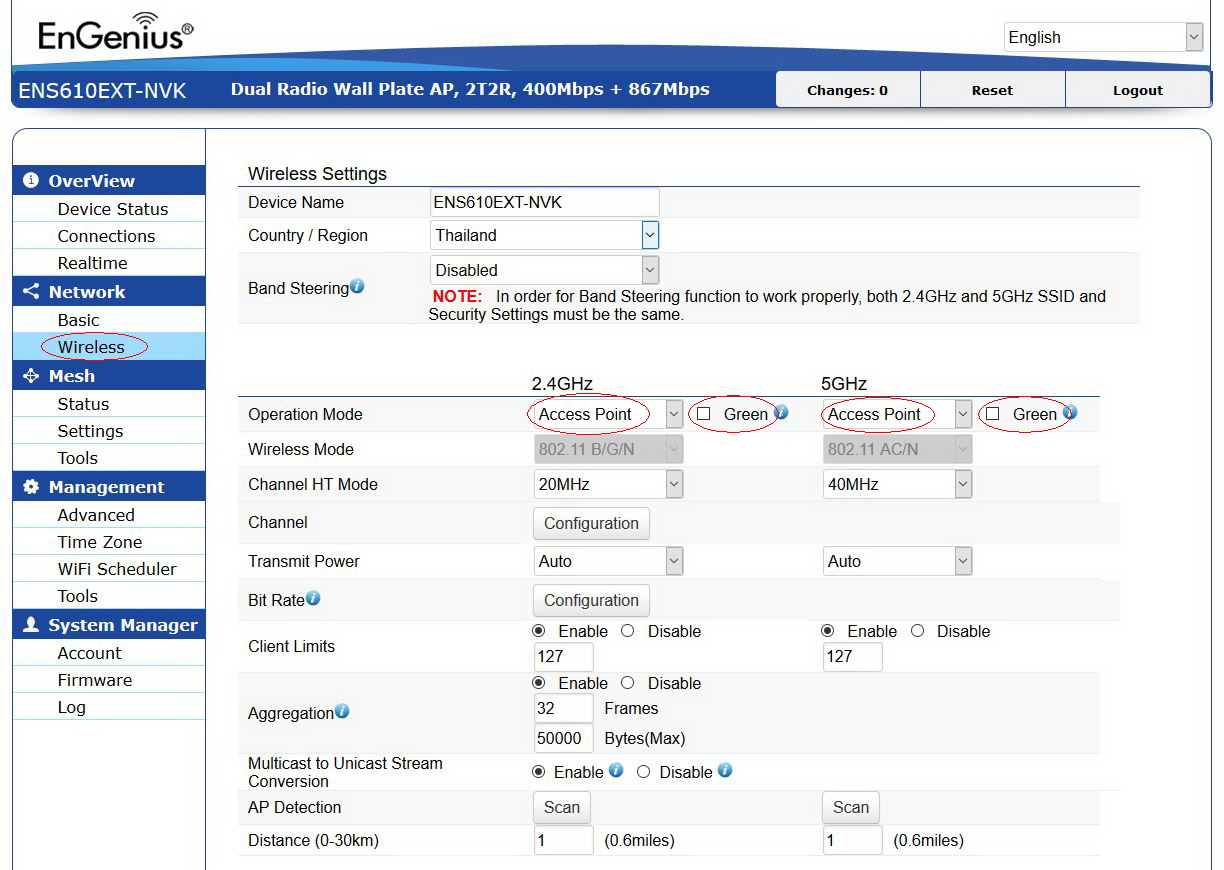Click the Management section gear icon
Image resolution: width=1224 pixels, height=870 pixels.
coord(31,486)
